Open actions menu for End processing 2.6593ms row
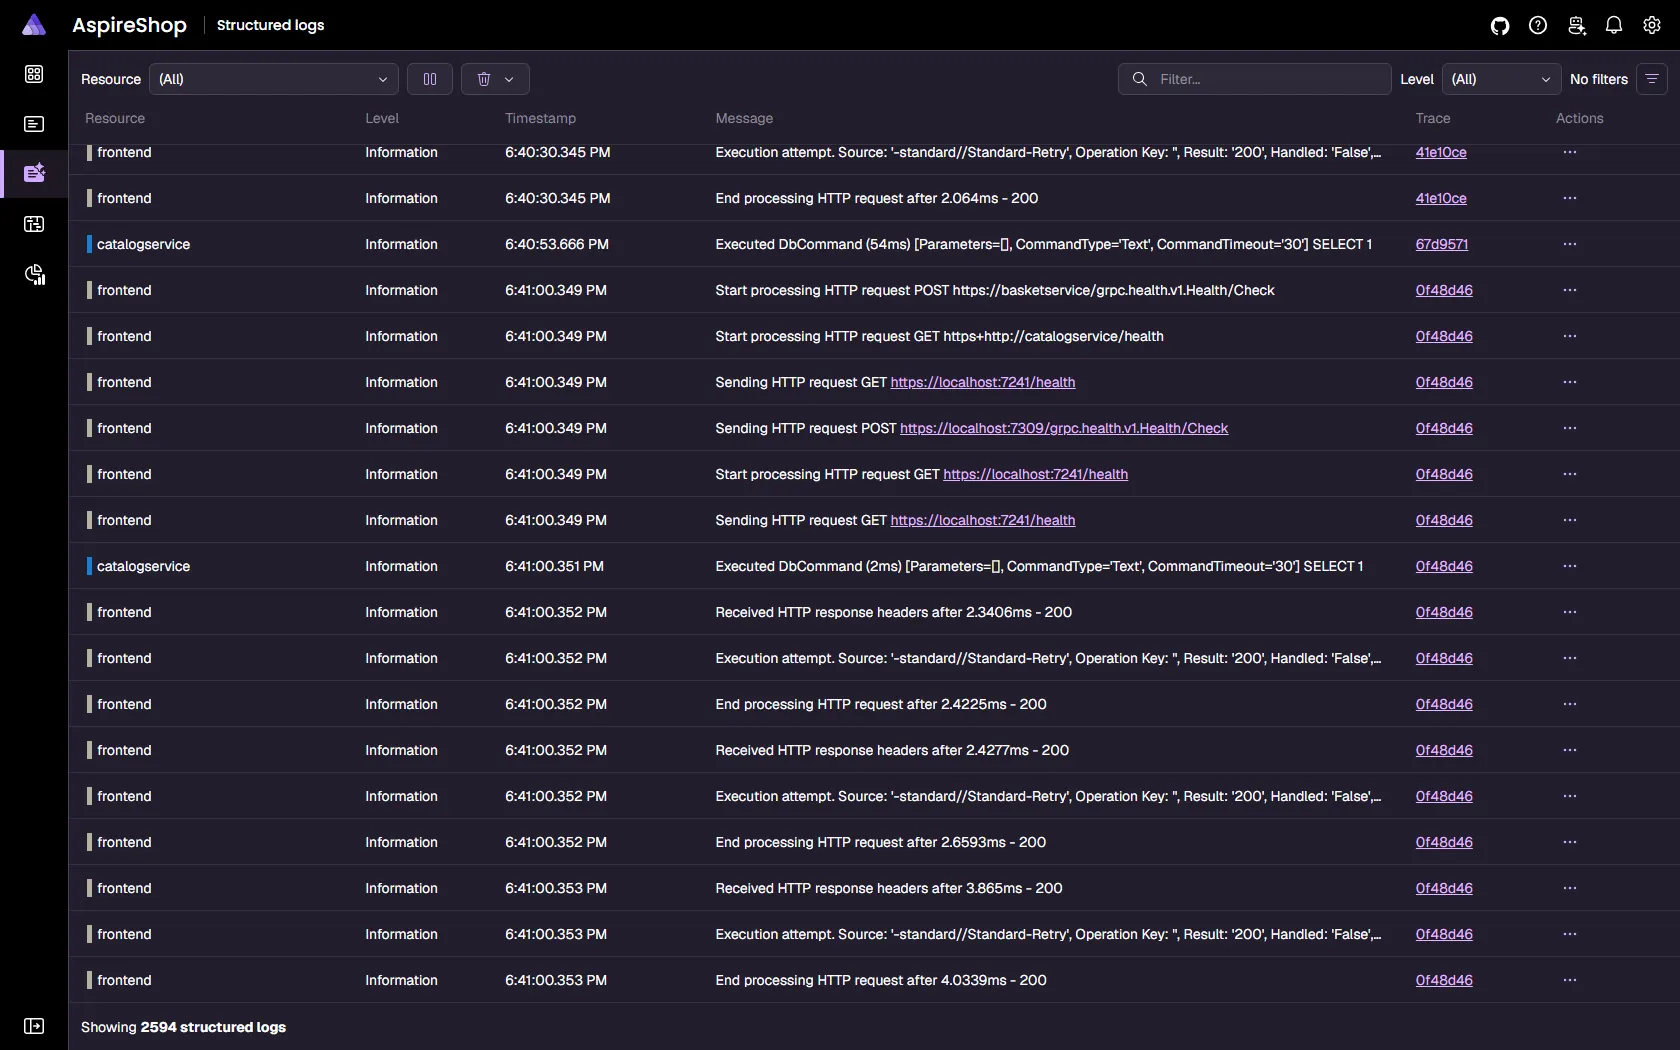The image size is (1680, 1050). click(1570, 842)
